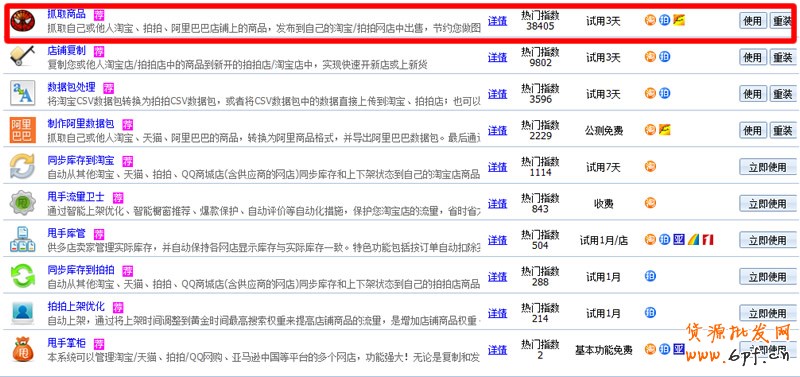Click the yellow sync-arrows icon for 同步库存到淘宝
The width and height of the screenshot is (800, 377).
coord(22,166)
